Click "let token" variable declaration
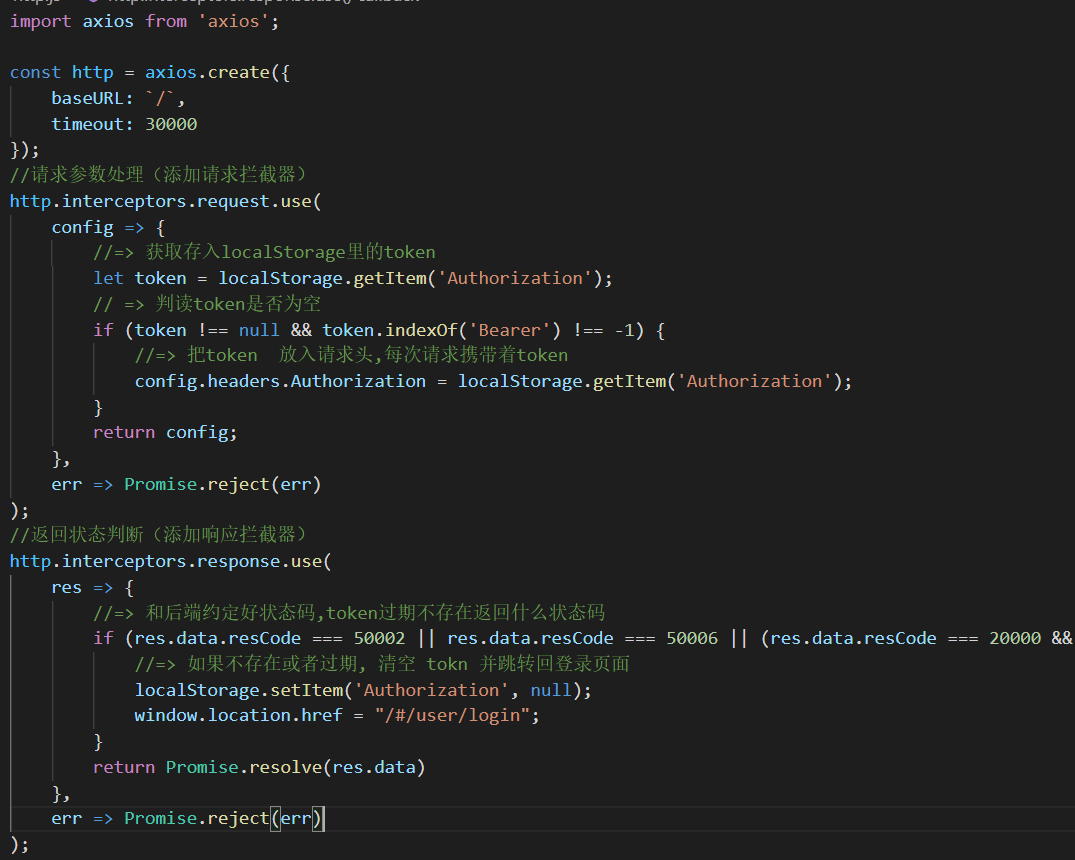Viewport: 1075px width, 860px height. (140, 278)
